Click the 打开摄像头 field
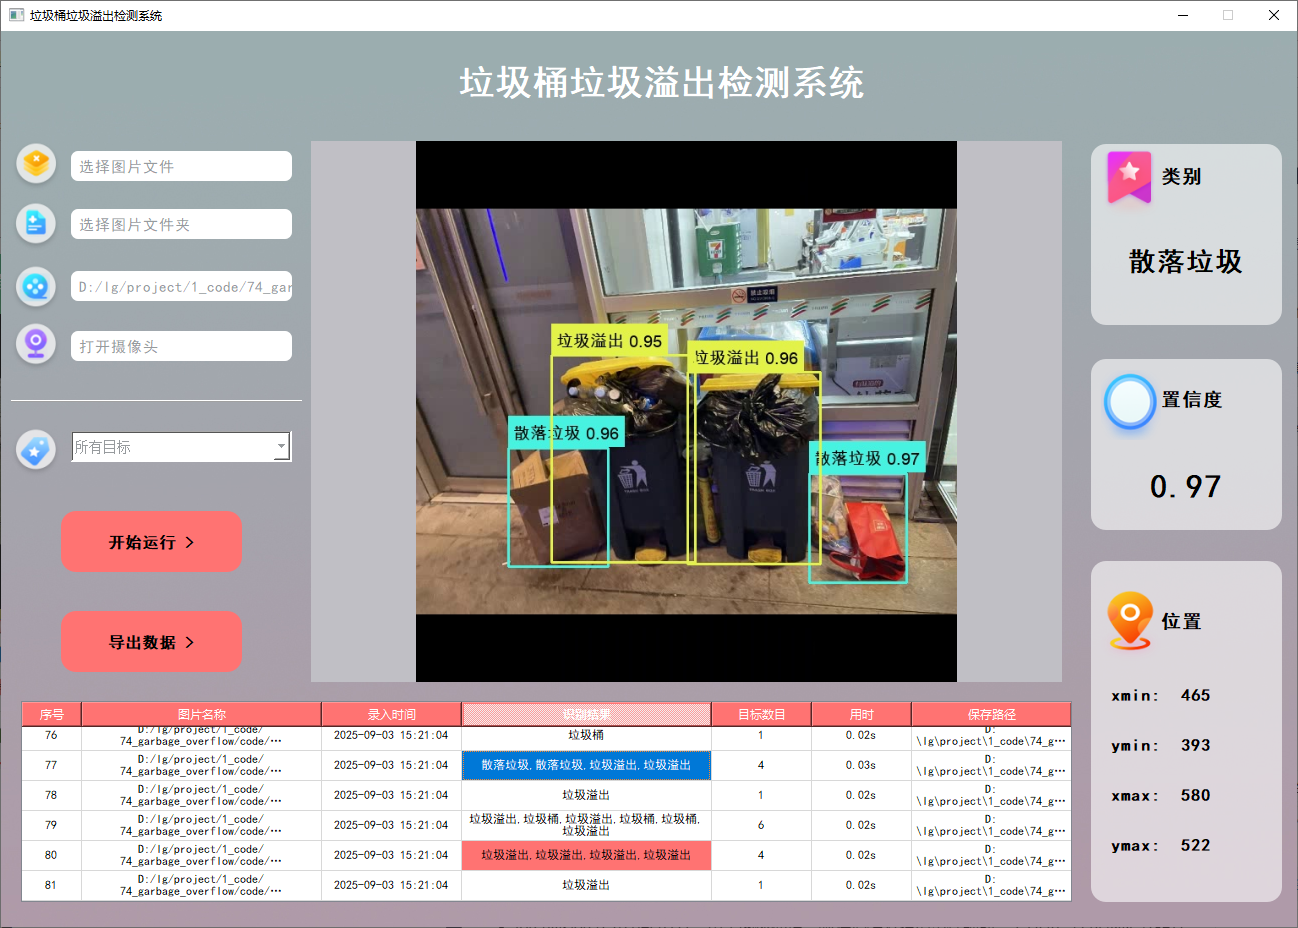This screenshot has height=928, width=1298. pos(181,346)
